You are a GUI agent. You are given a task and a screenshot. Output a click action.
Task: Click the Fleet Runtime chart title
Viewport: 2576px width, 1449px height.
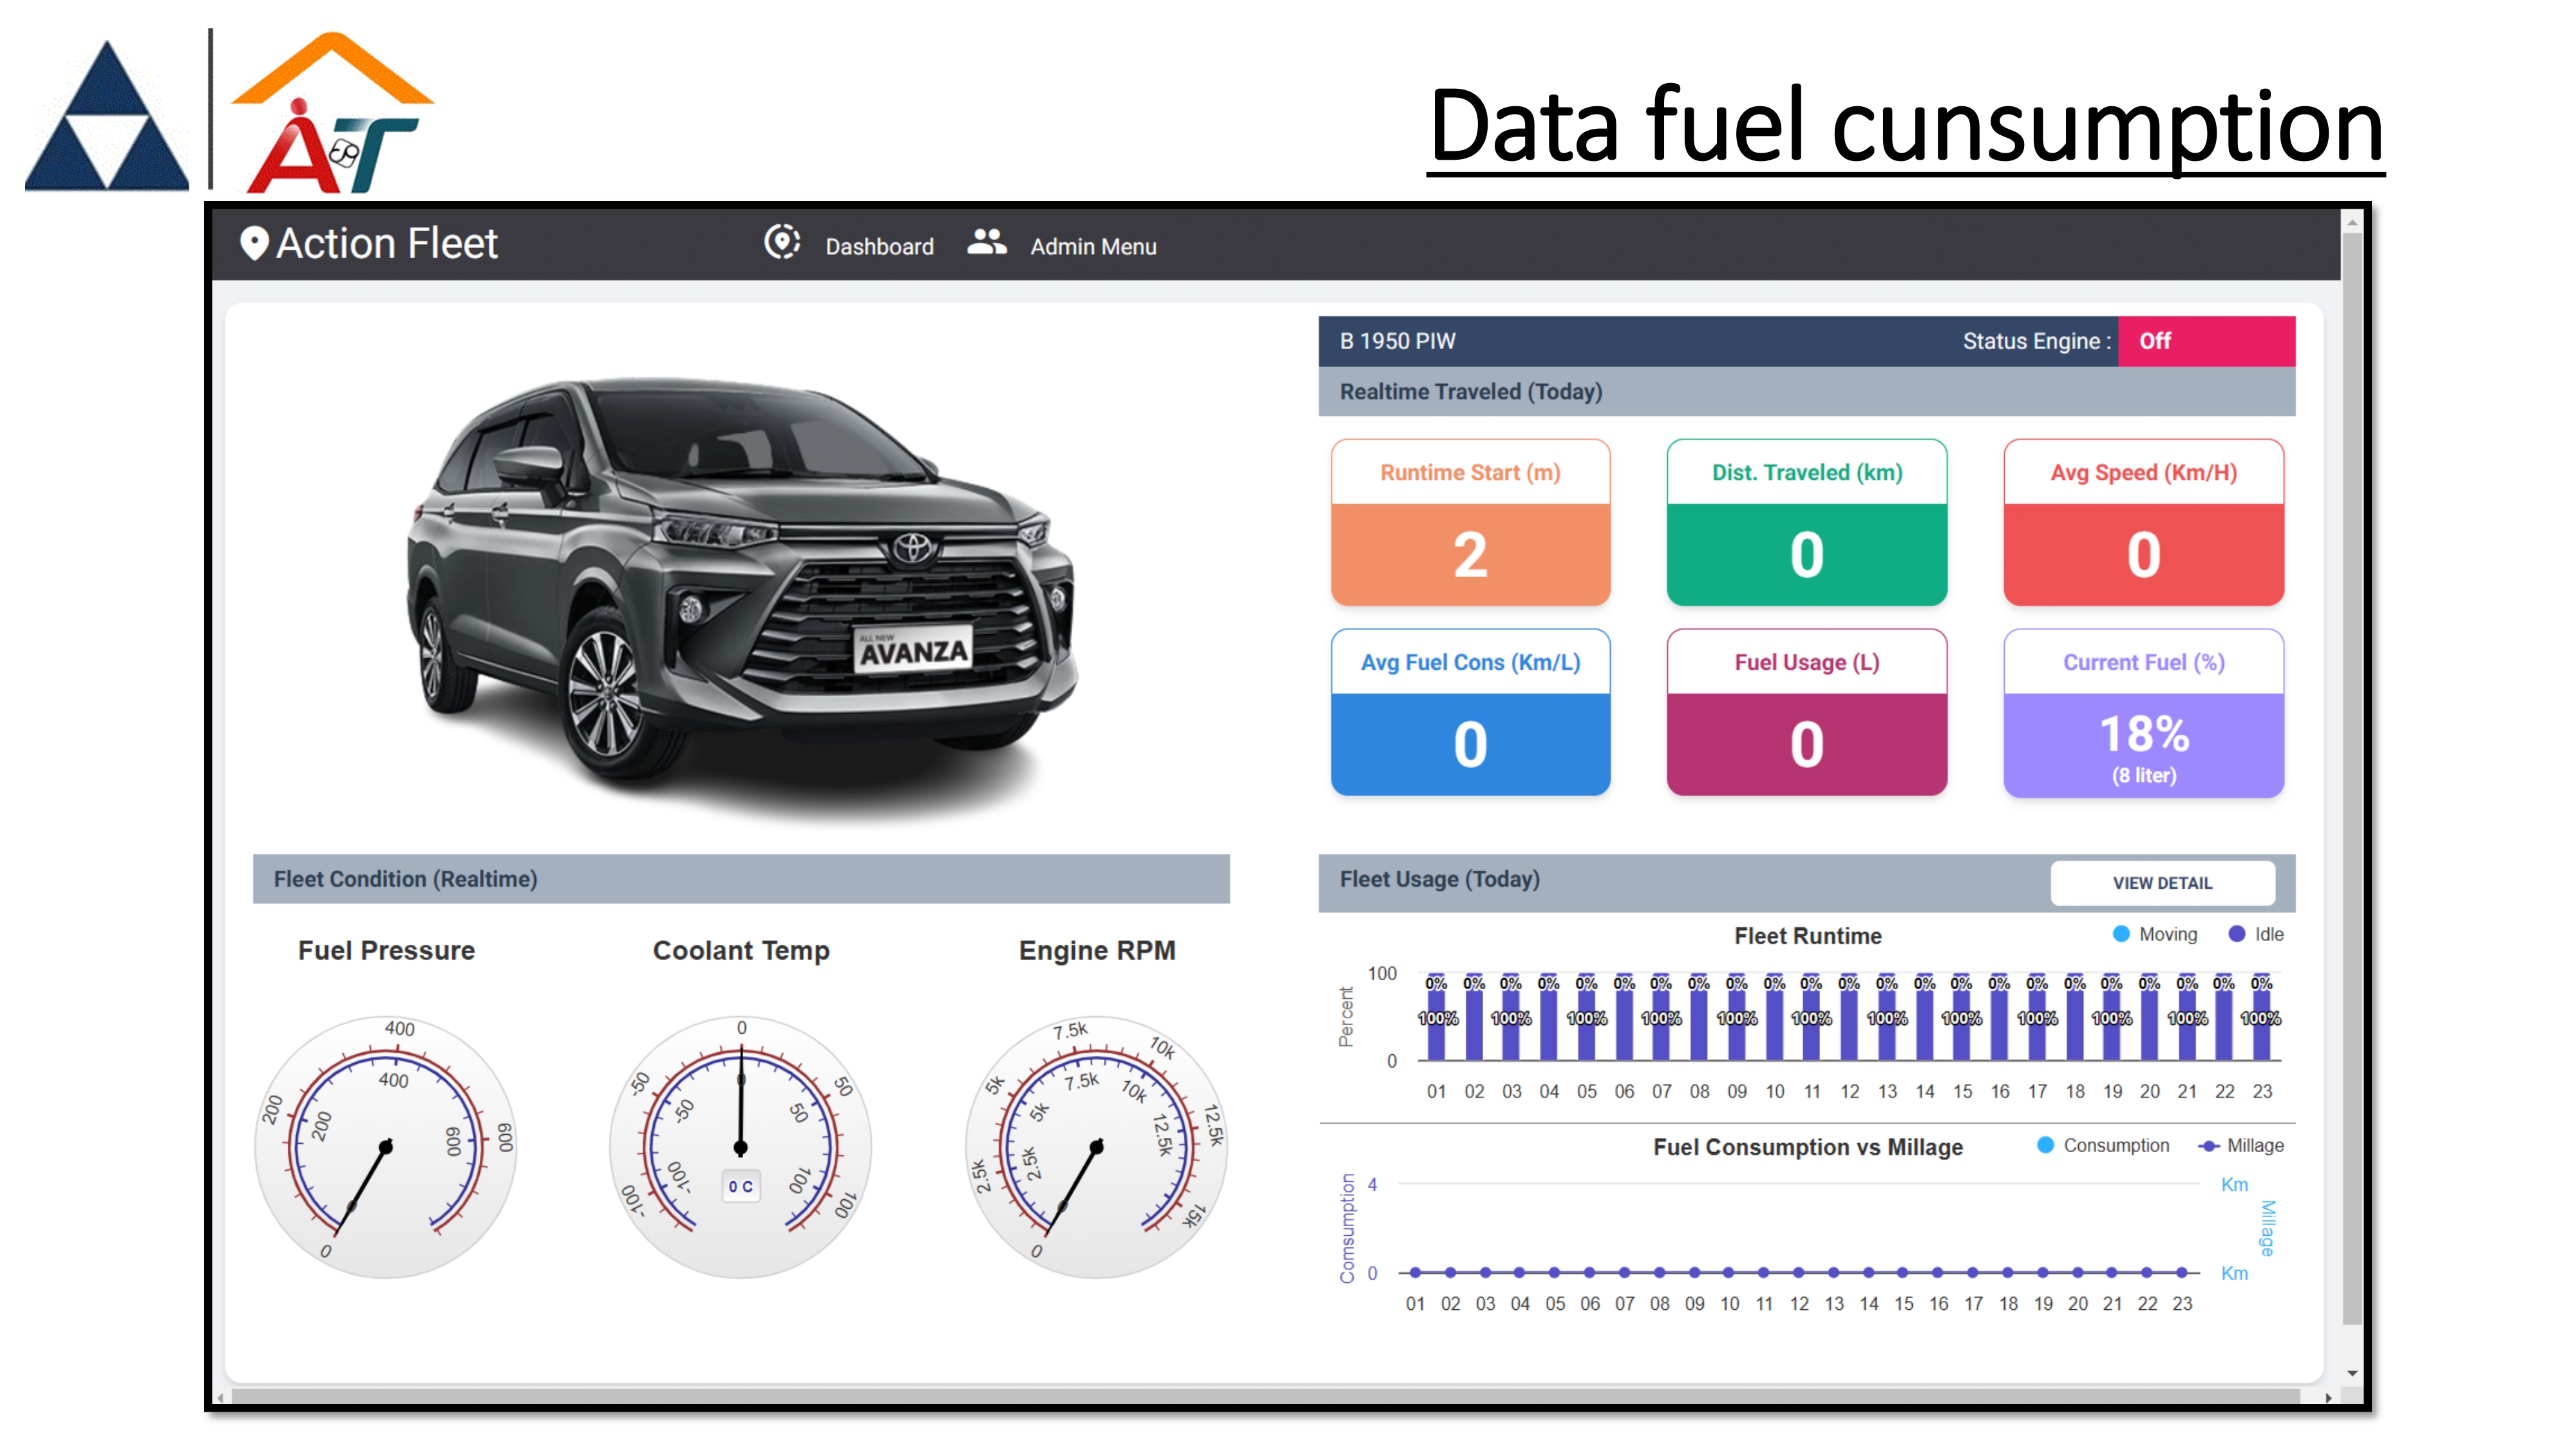point(1807,936)
